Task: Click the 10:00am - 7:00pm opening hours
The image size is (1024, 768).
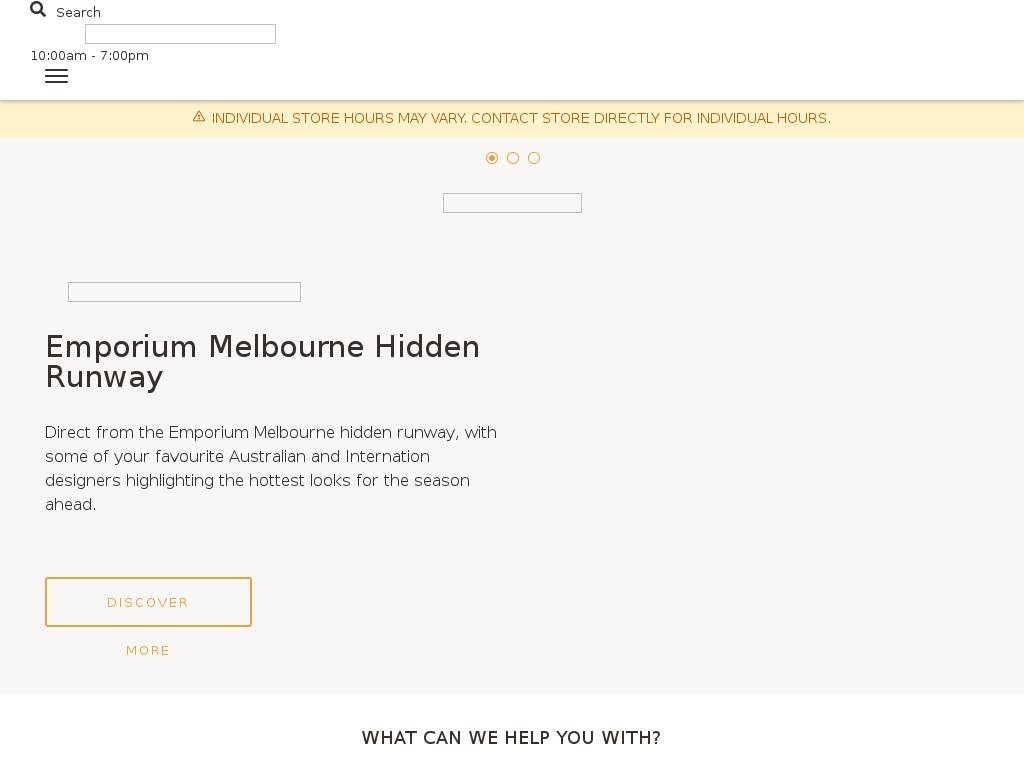Action: coord(89,56)
